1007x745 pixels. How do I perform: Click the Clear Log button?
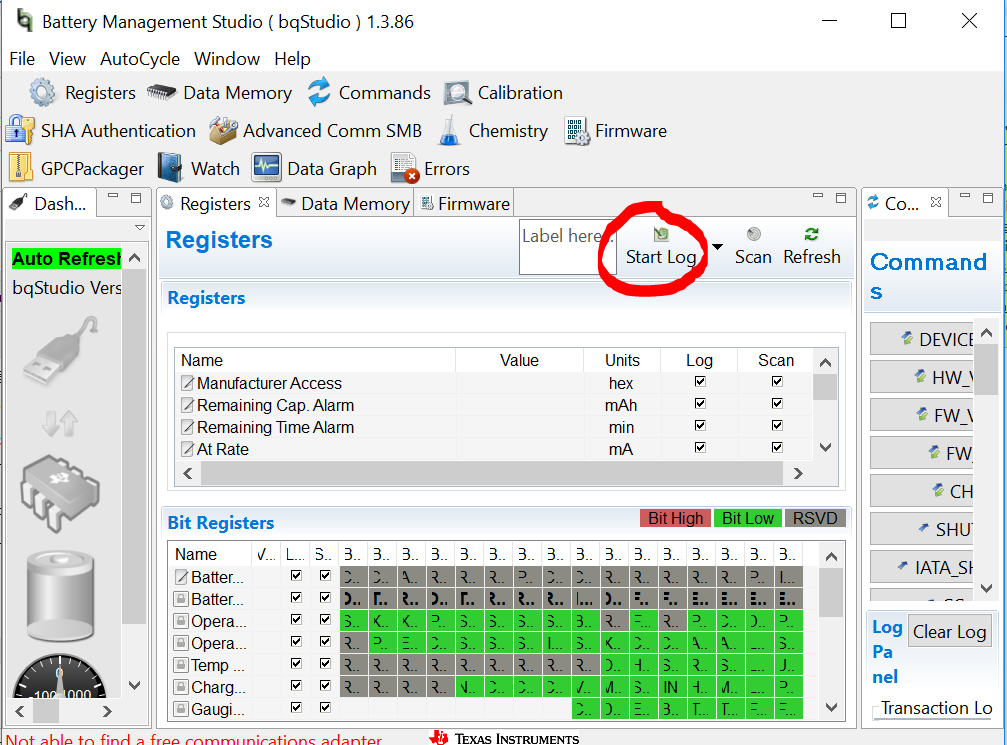tap(950, 632)
